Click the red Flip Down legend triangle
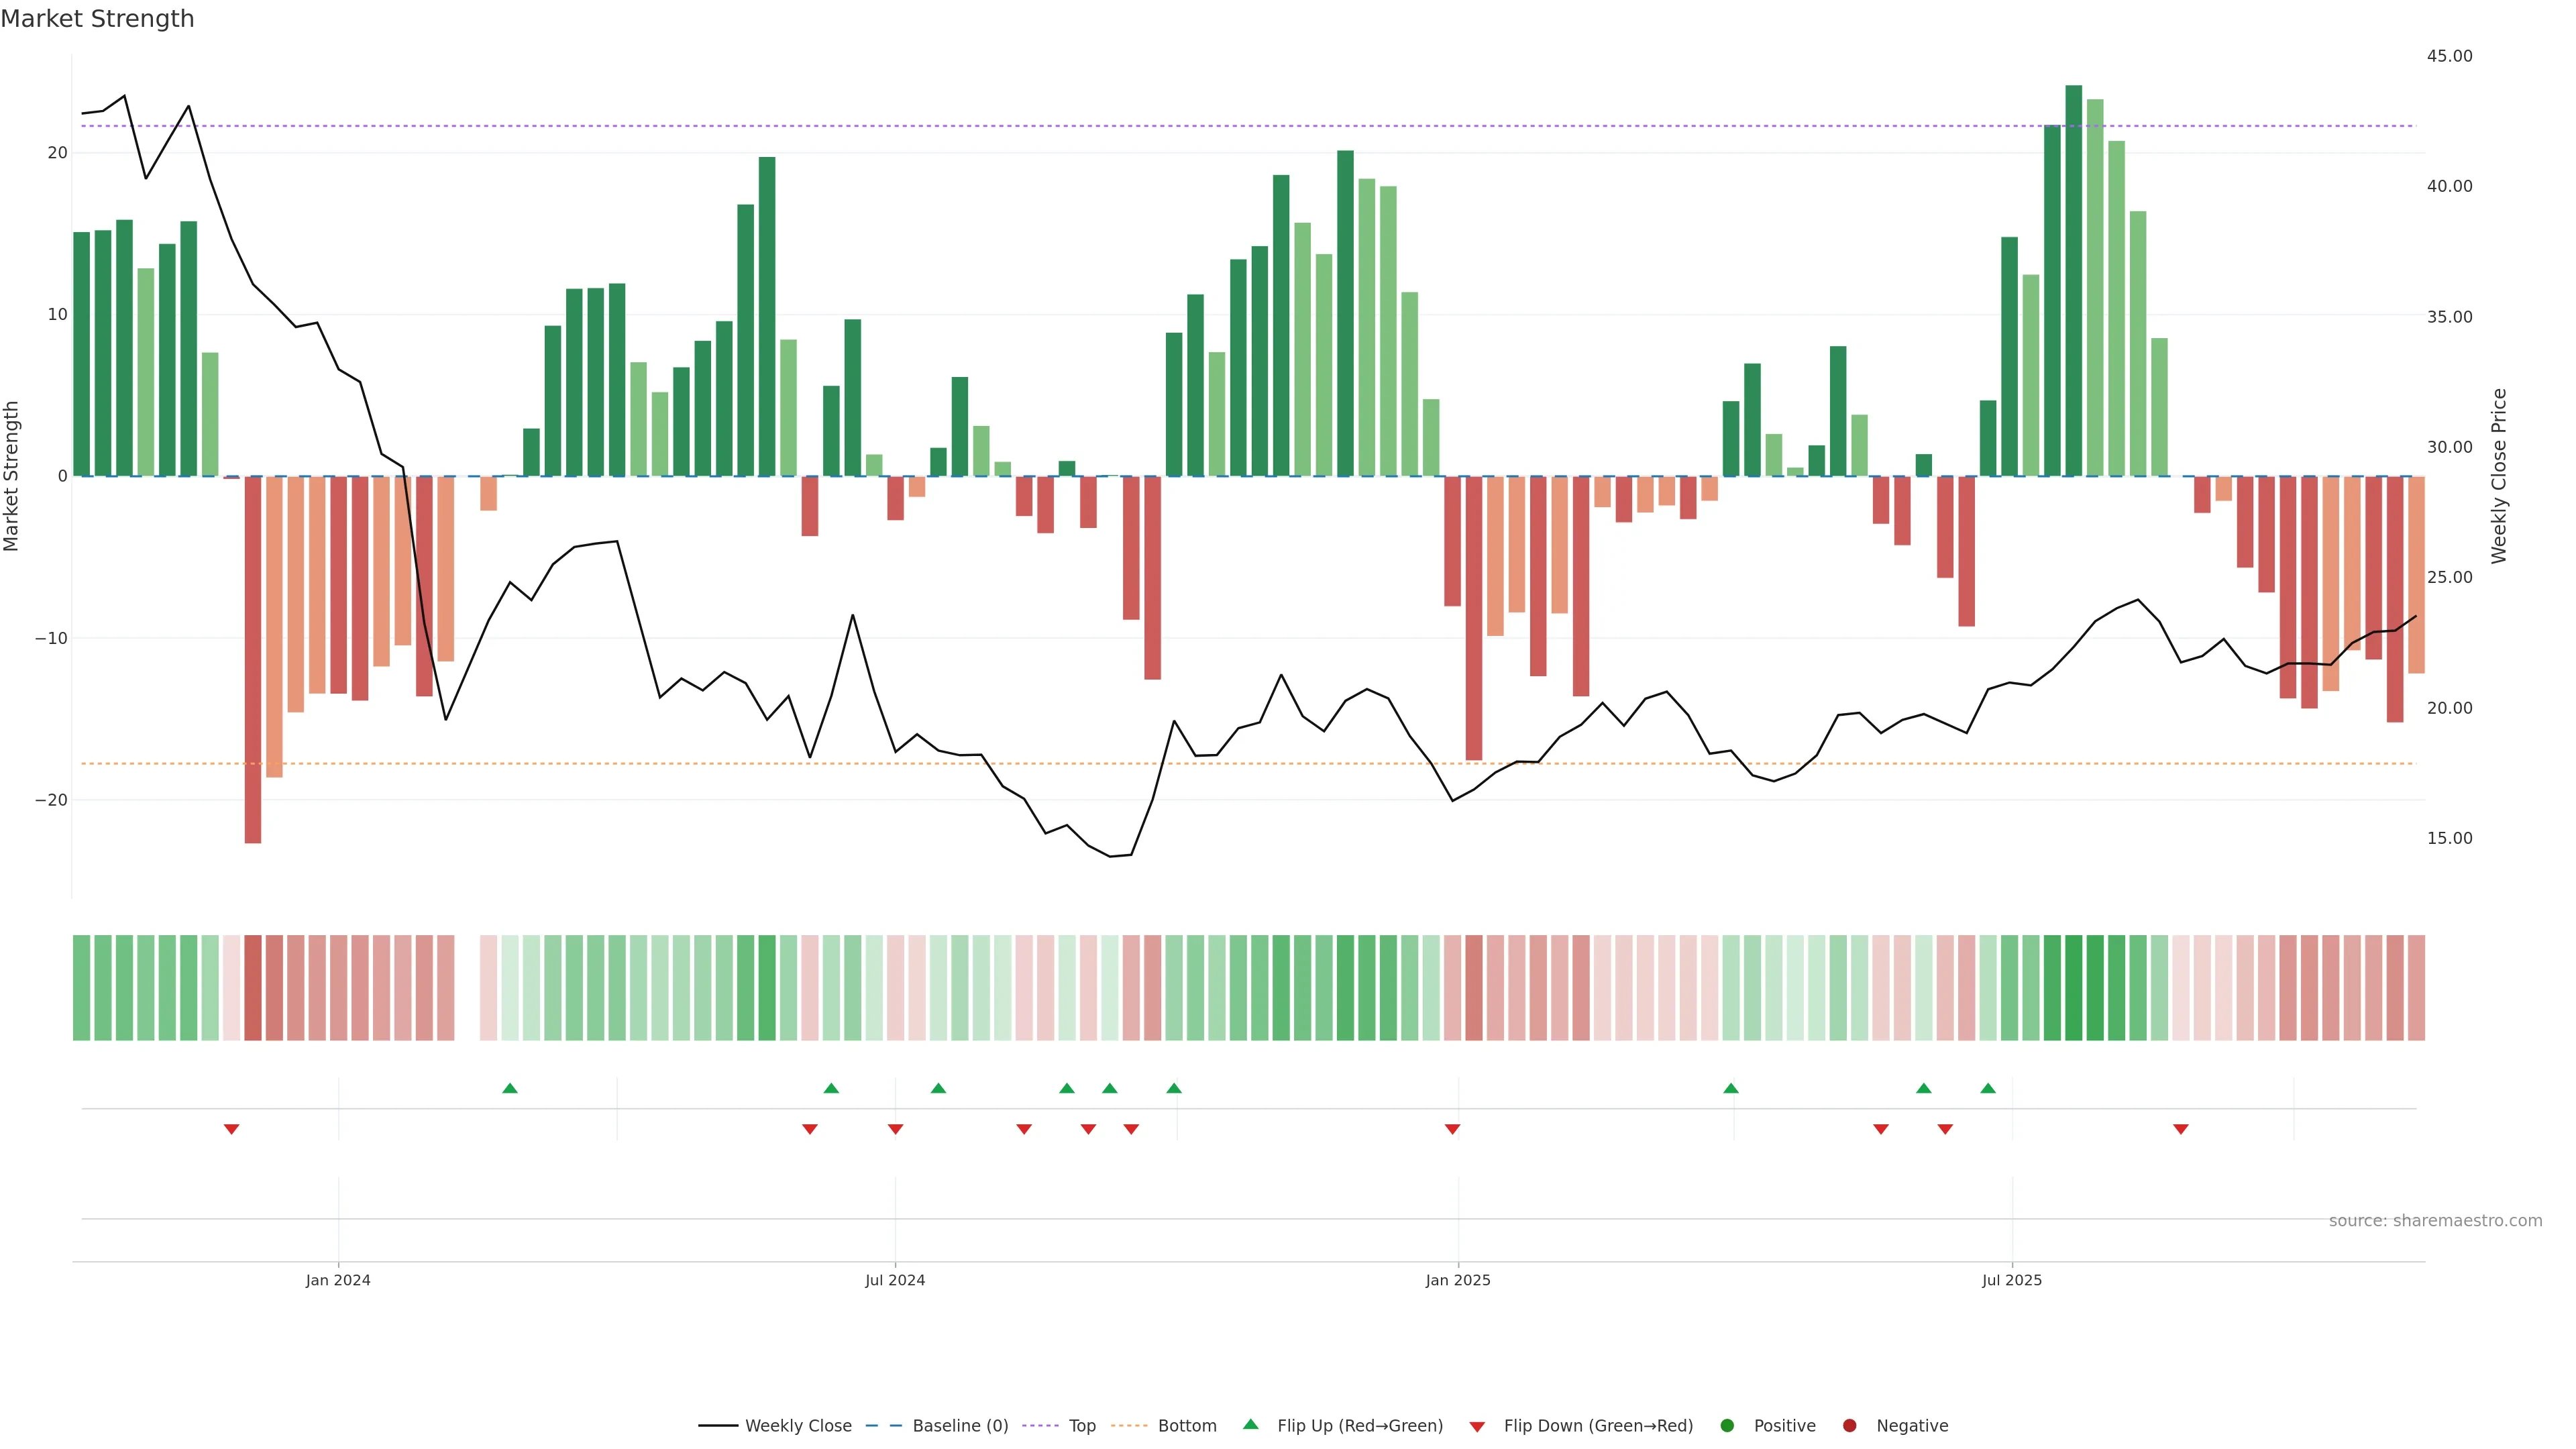Image resolution: width=2576 pixels, height=1449 pixels. point(1477,1426)
